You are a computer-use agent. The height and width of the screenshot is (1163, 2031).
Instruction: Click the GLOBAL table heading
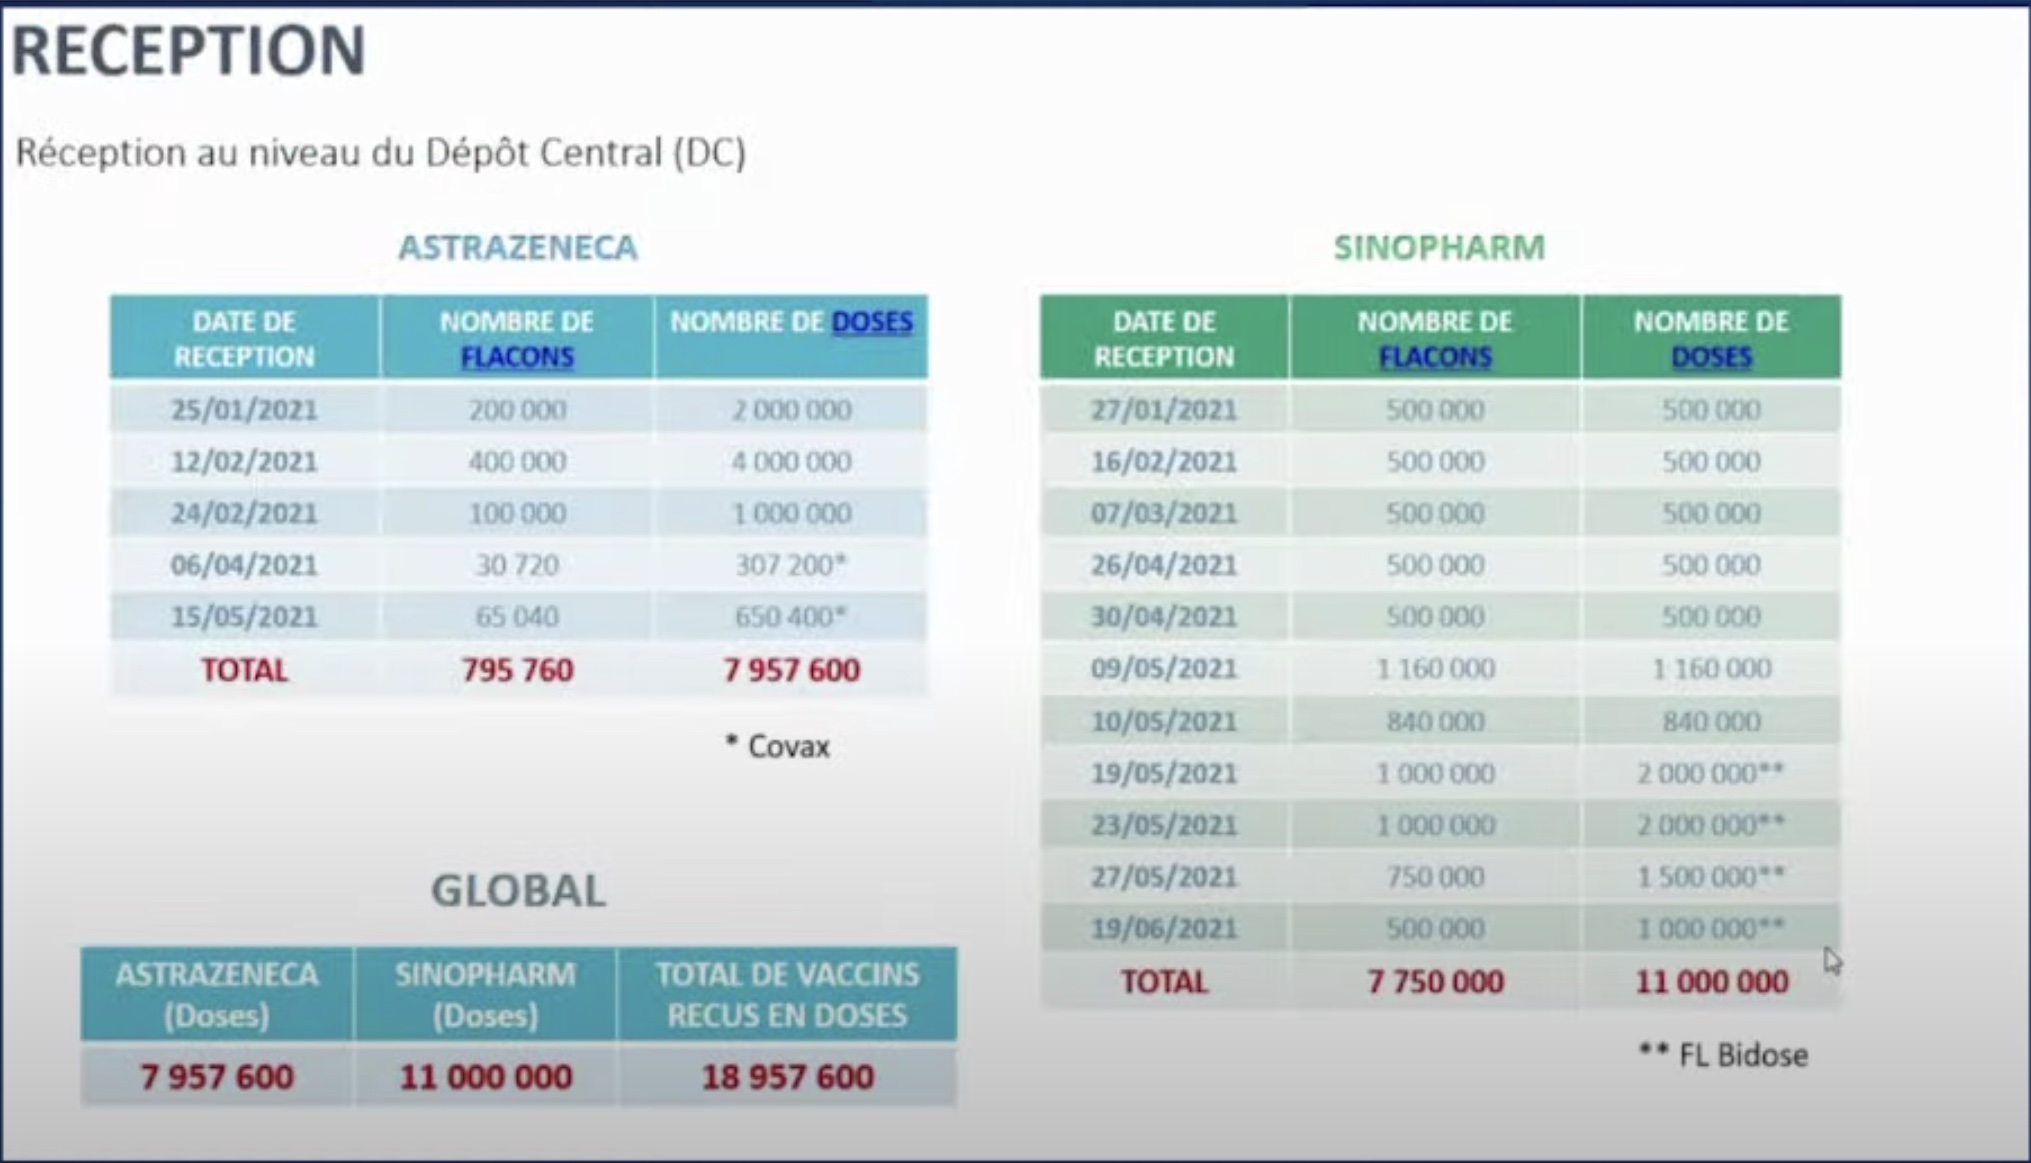(x=517, y=890)
